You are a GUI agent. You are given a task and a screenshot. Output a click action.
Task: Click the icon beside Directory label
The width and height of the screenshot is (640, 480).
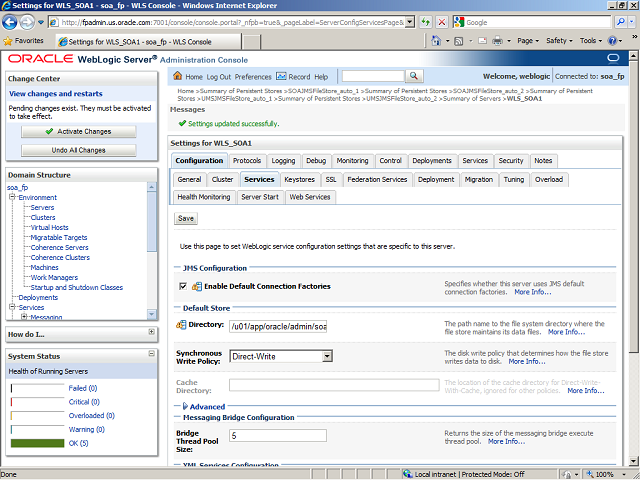[x=180, y=325]
